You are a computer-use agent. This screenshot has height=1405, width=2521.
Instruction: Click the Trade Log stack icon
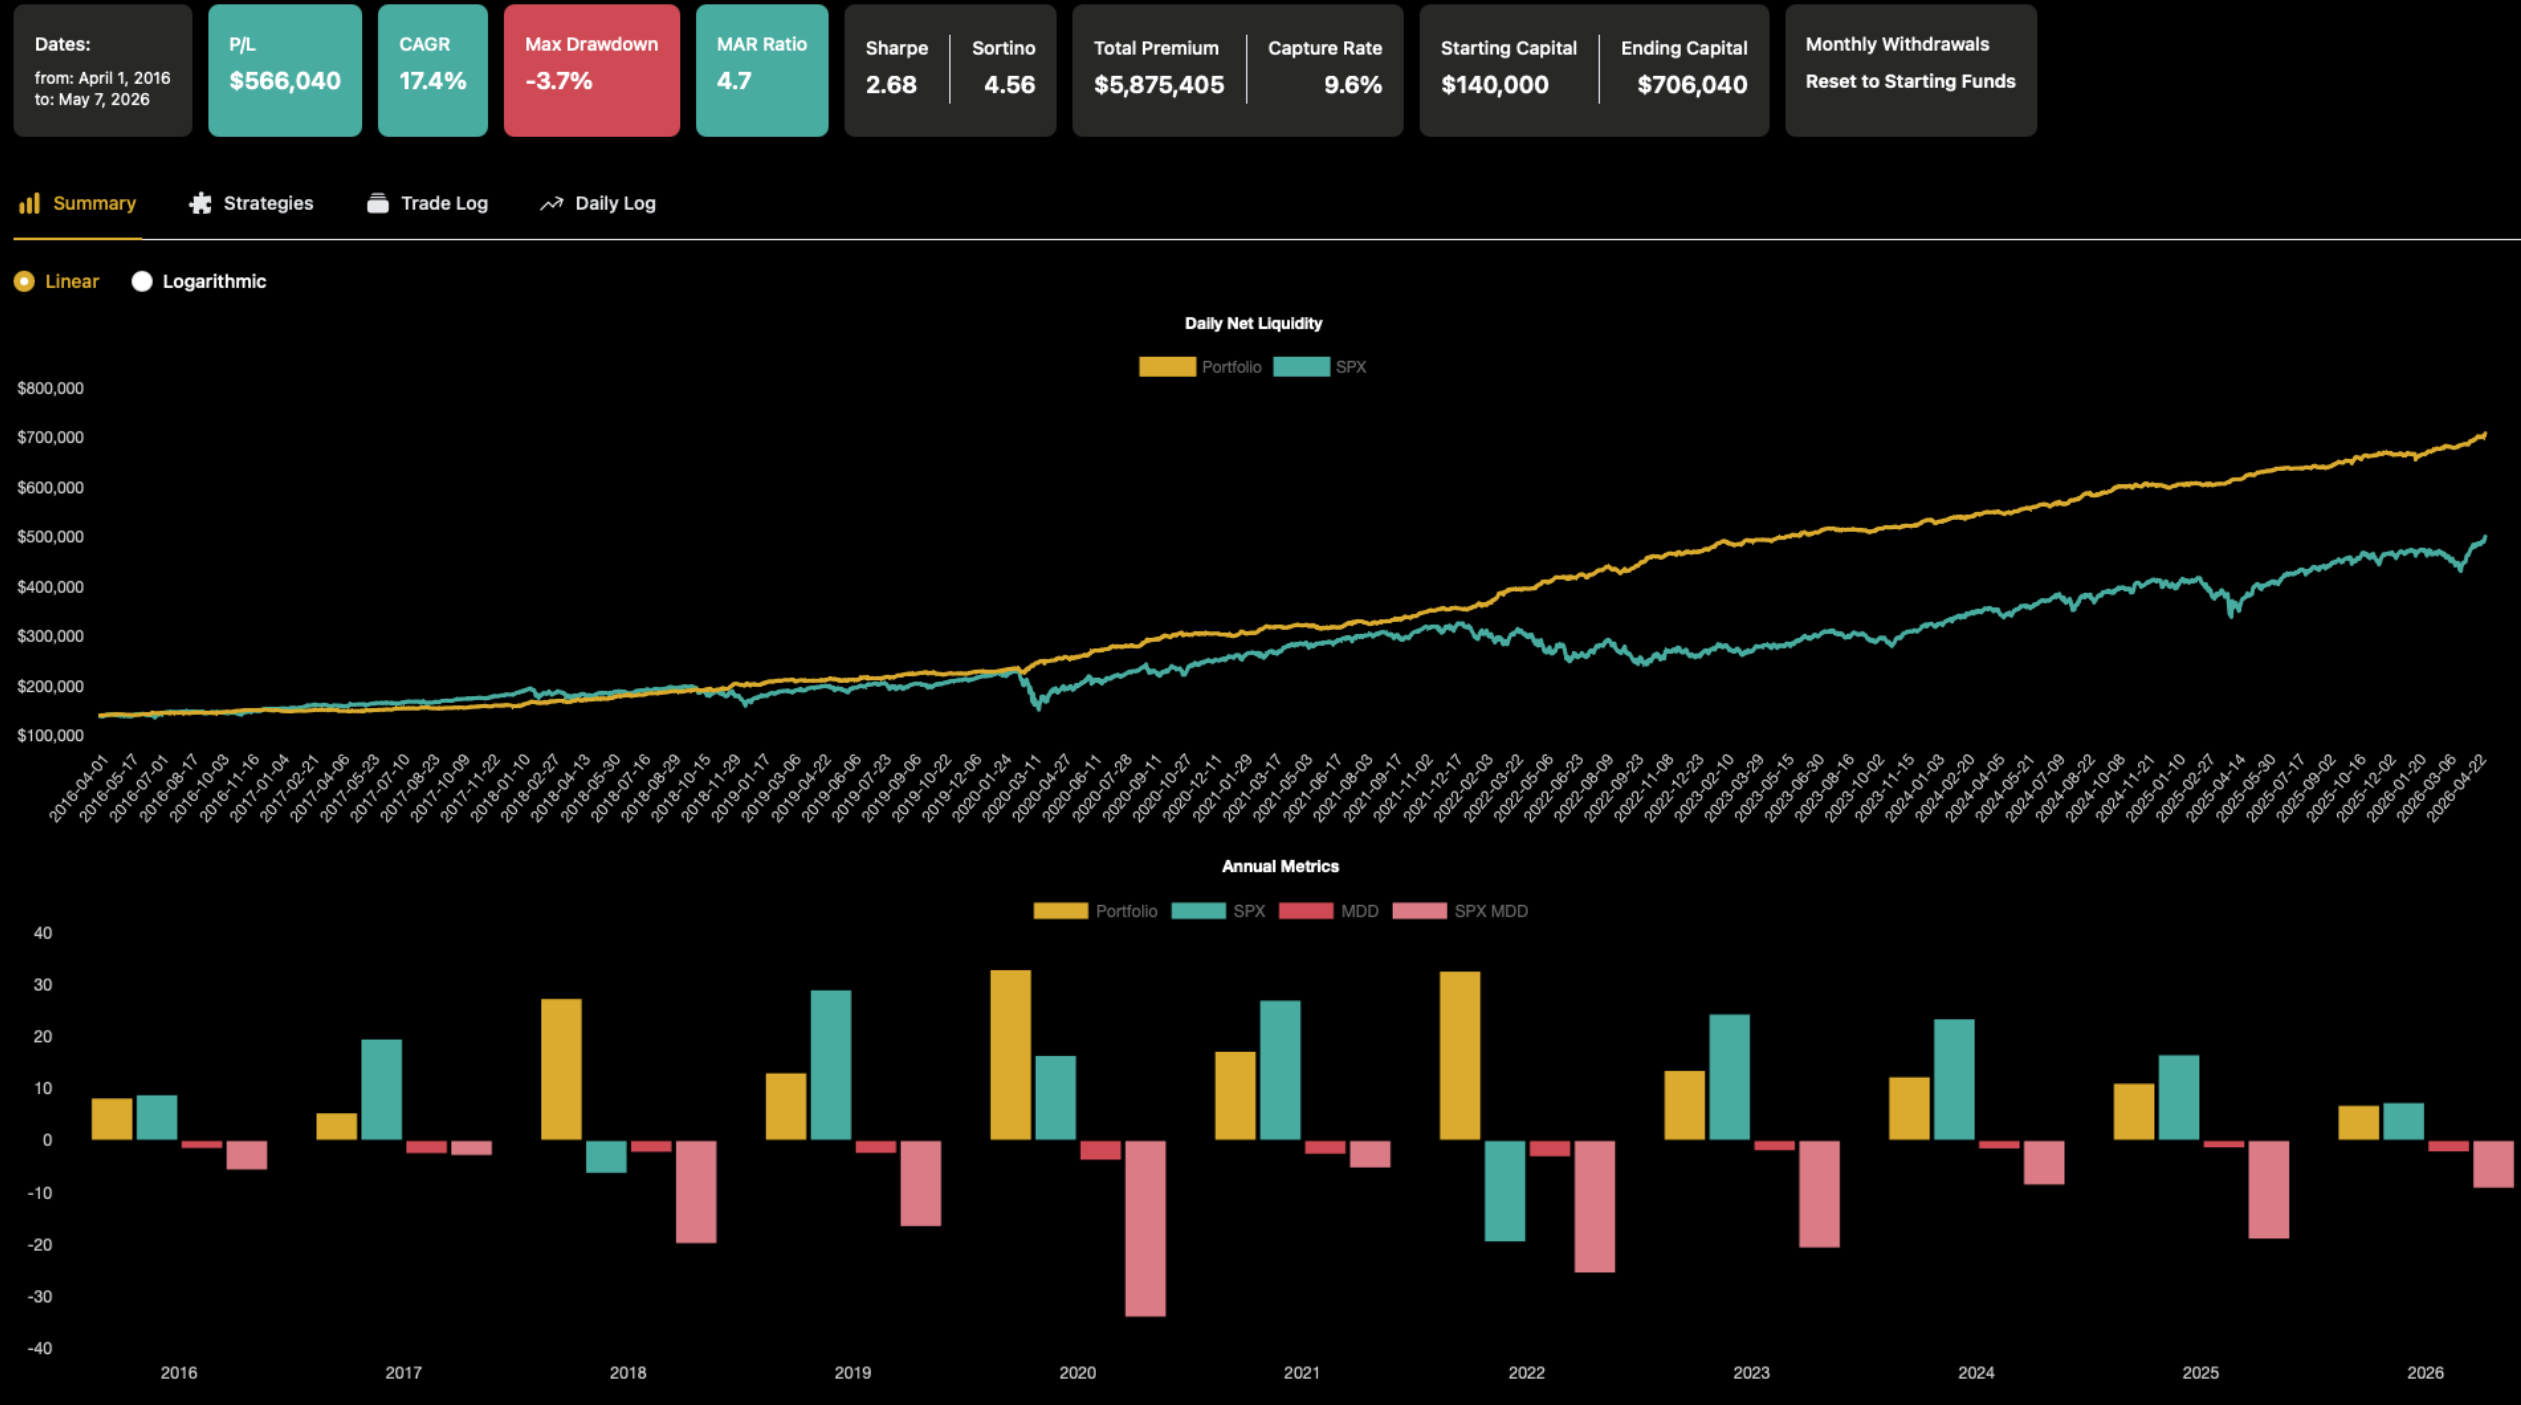coord(377,203)
